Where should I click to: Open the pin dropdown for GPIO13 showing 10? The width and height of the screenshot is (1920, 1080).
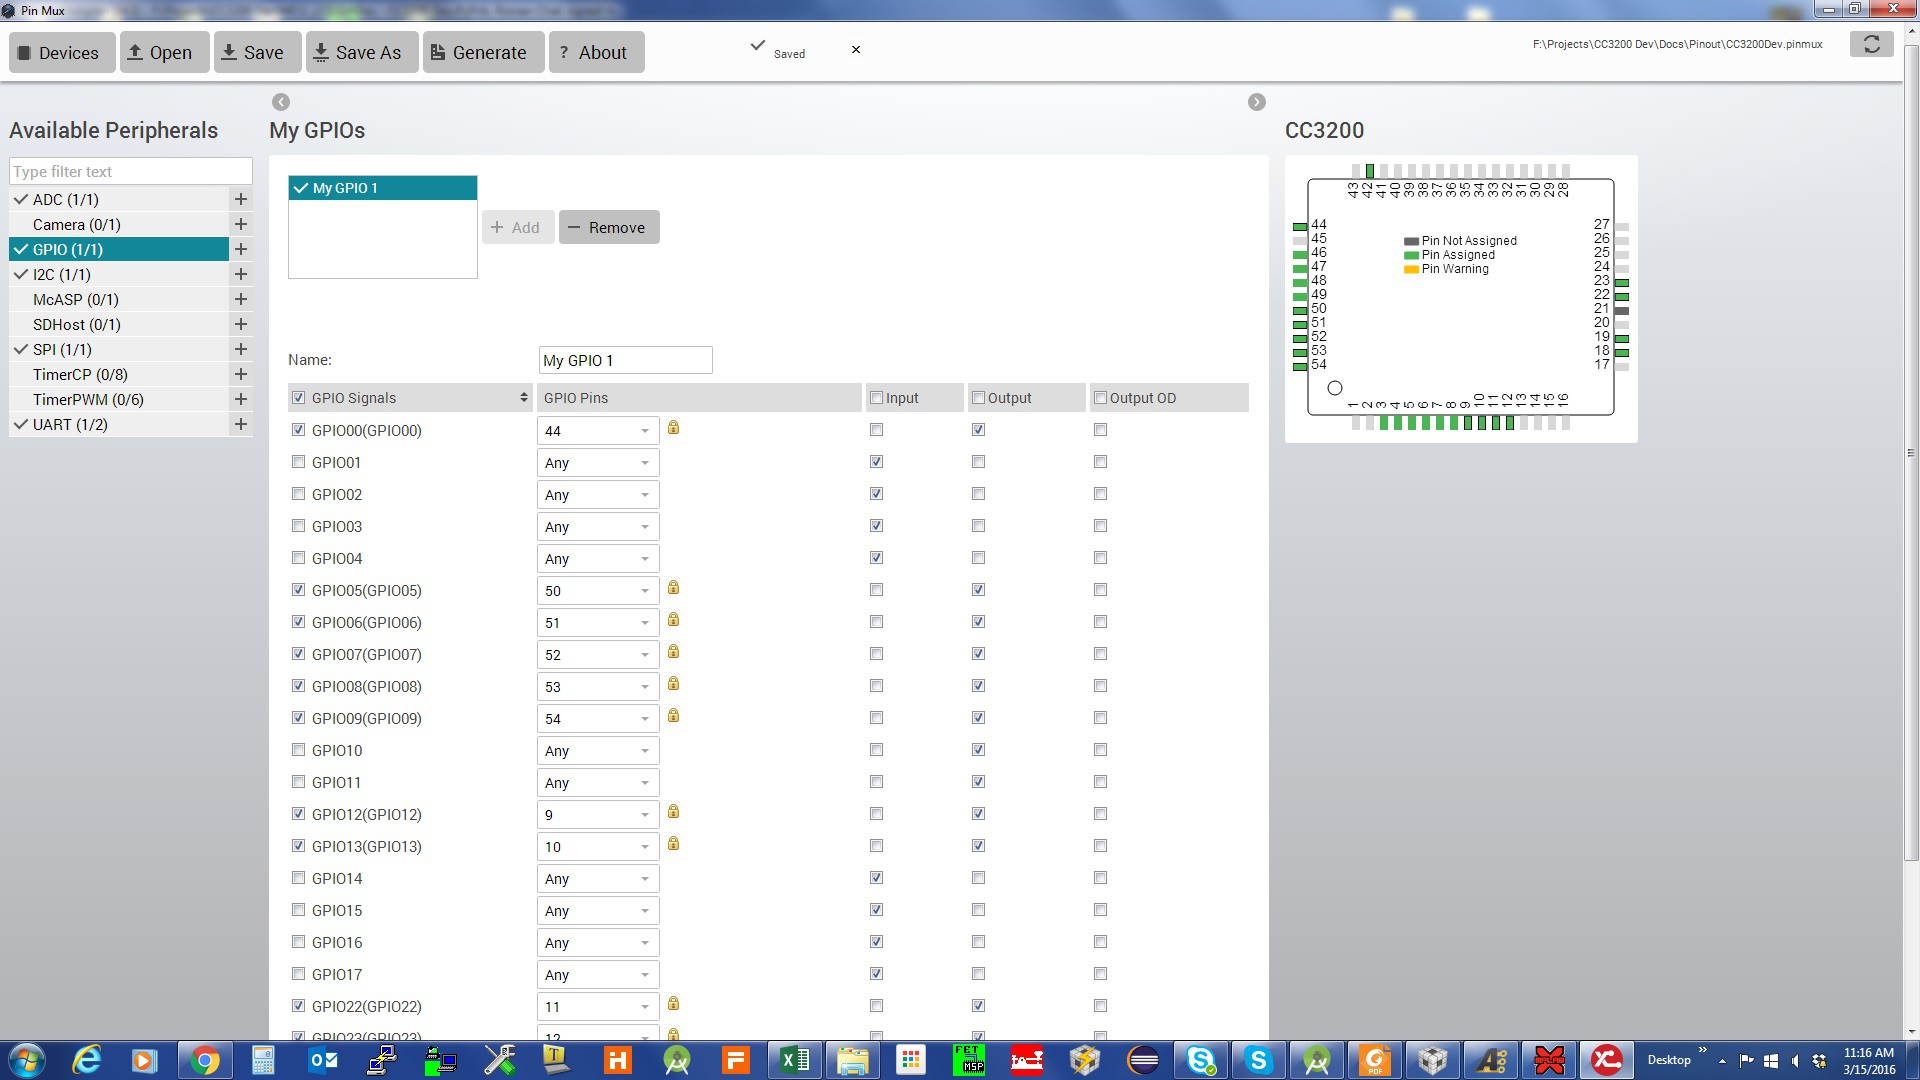click(598, 847)
